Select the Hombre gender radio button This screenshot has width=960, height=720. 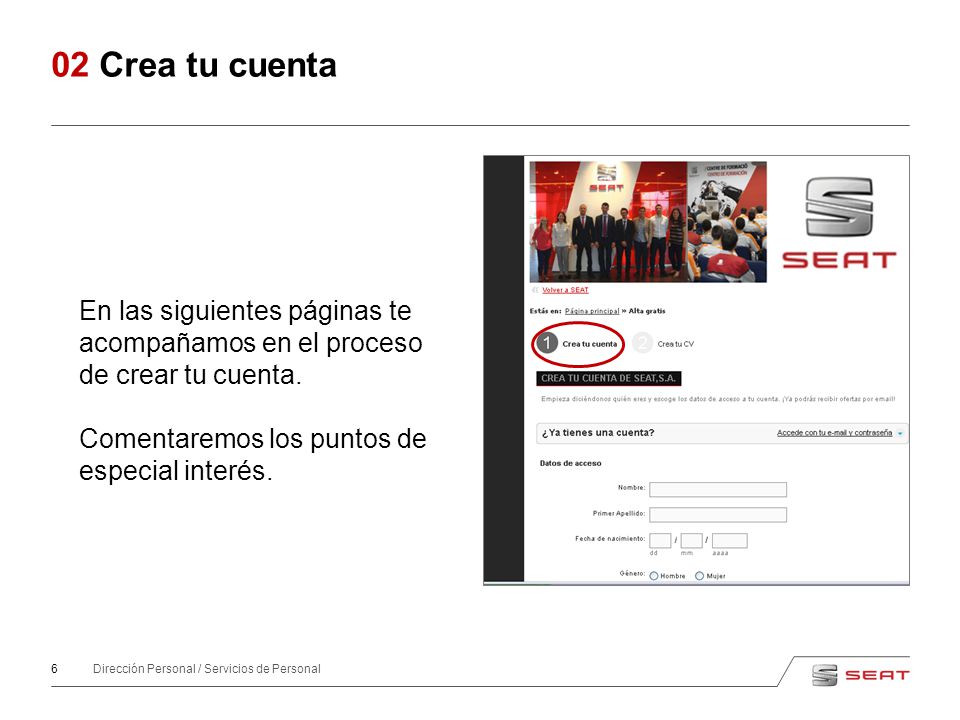click(x=654, y=576)
